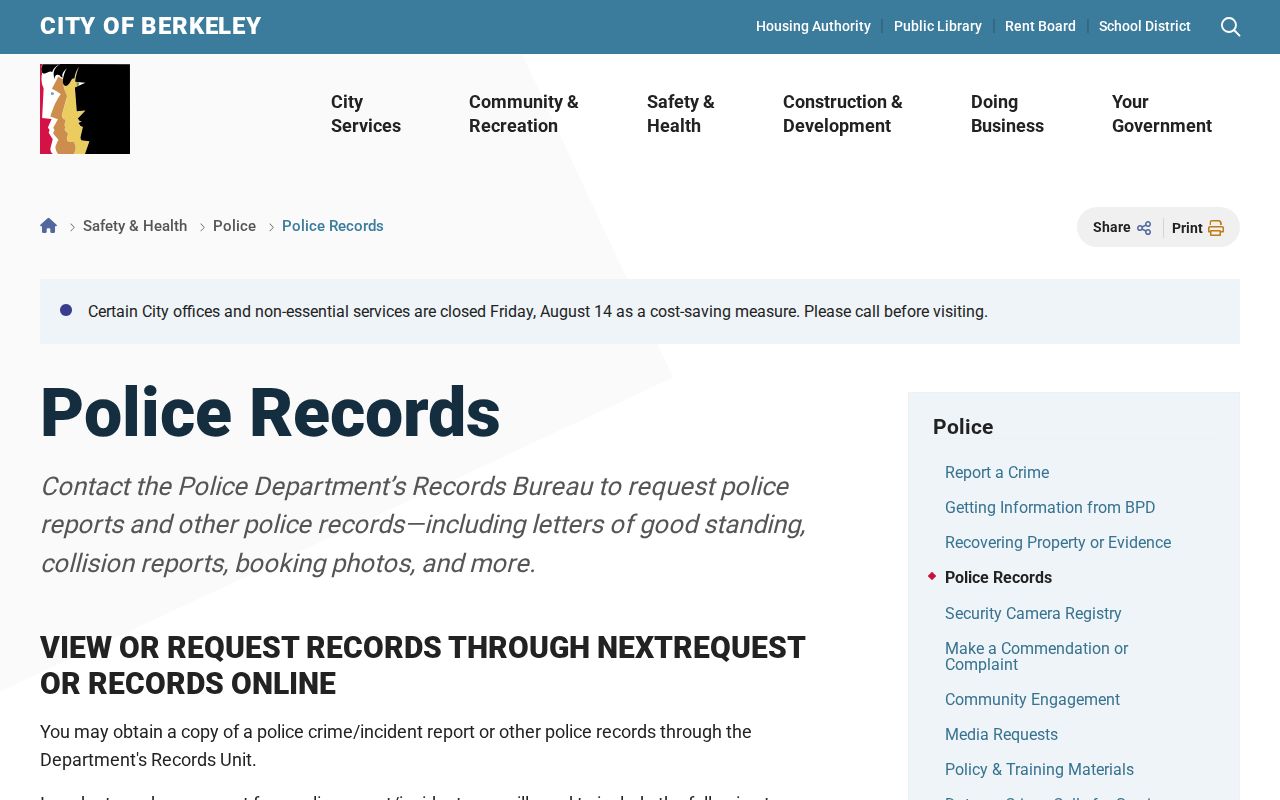Open Policy & Training Materials link
Screen dimensions: 1280x800
pos(1039,769)
